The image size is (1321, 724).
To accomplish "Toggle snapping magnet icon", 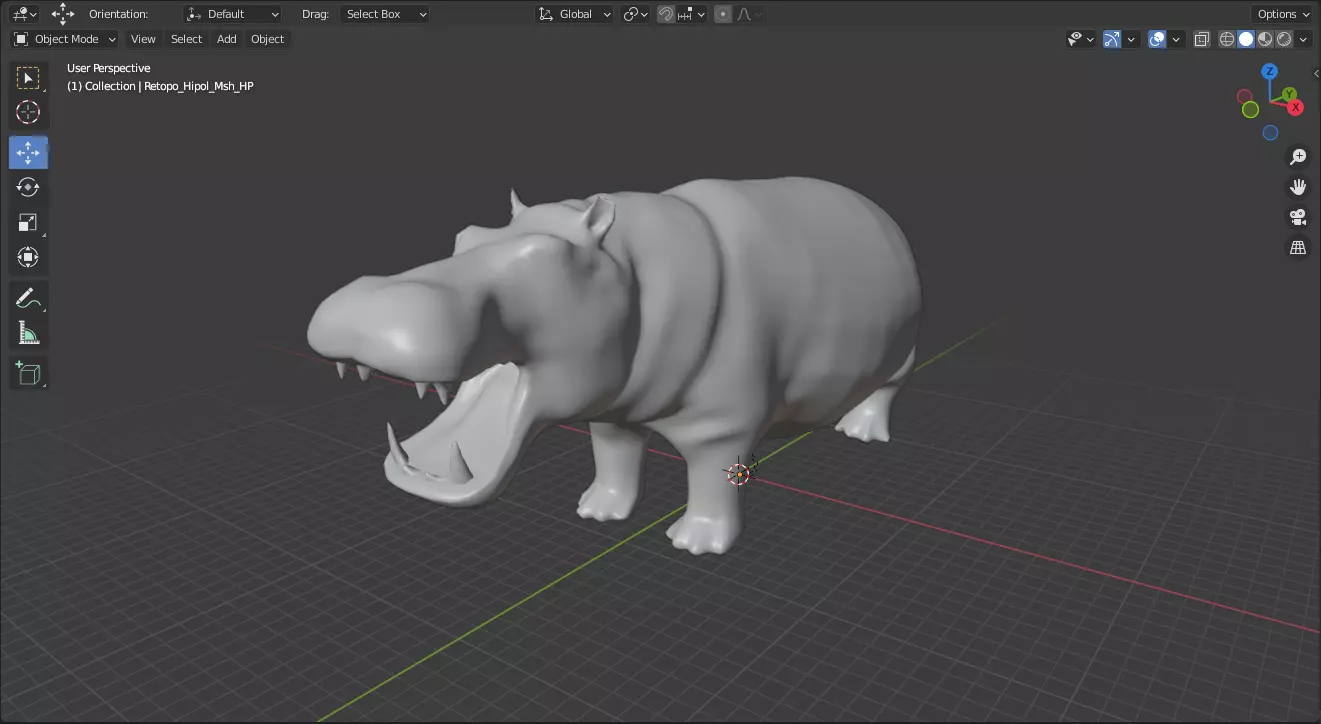I will coord(666,14).
